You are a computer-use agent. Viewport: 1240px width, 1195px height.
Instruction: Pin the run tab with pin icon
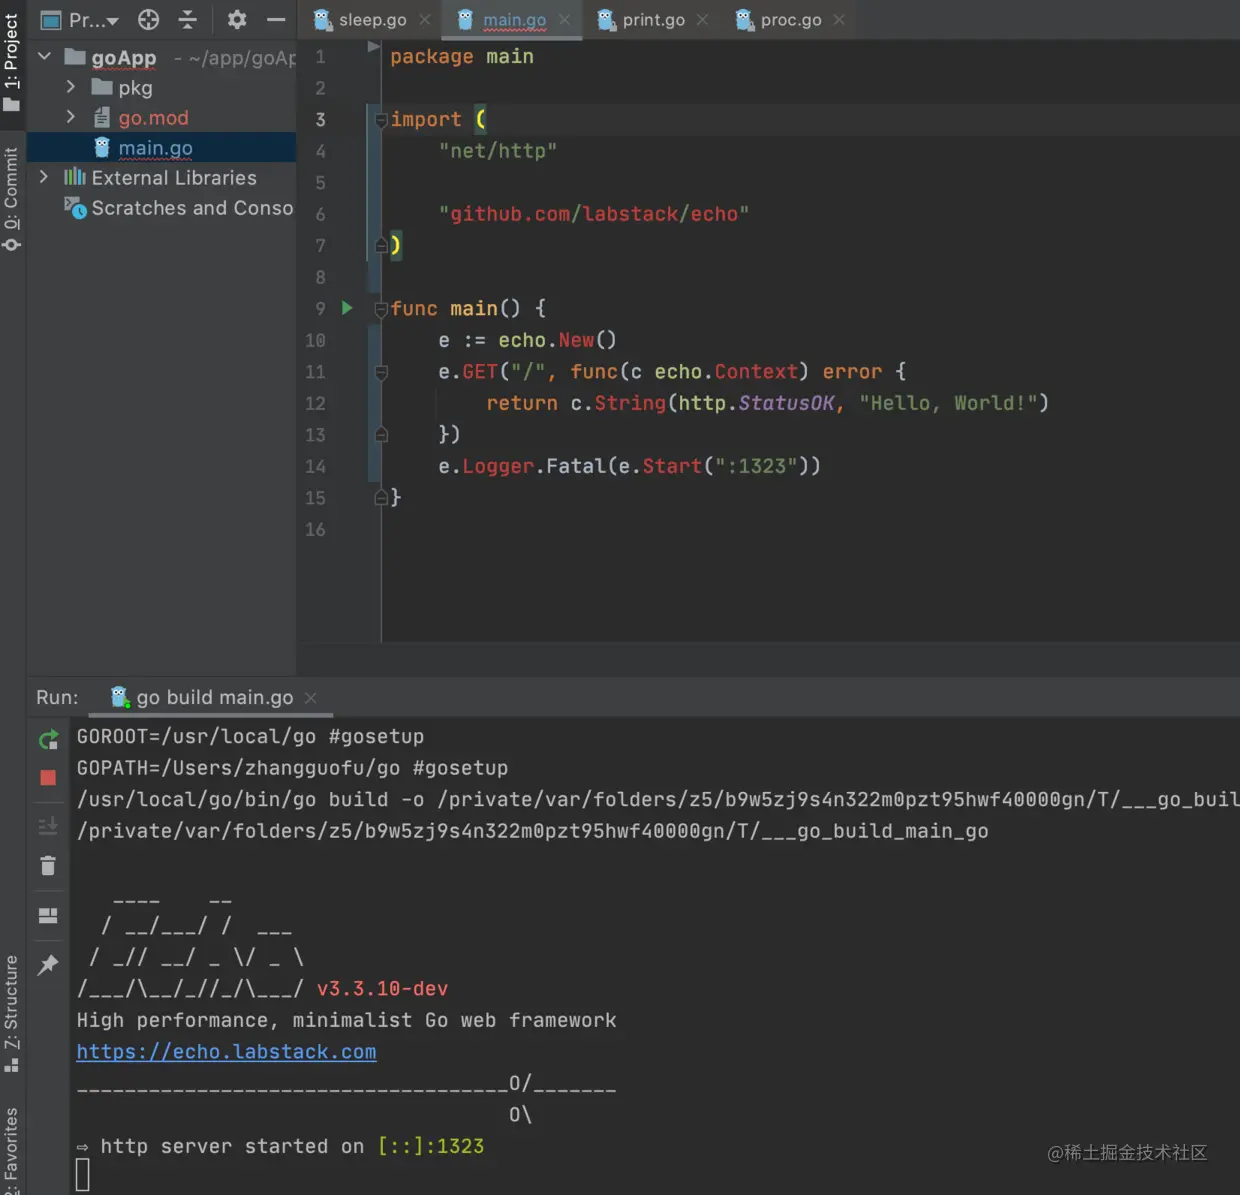tap(48, 964)
